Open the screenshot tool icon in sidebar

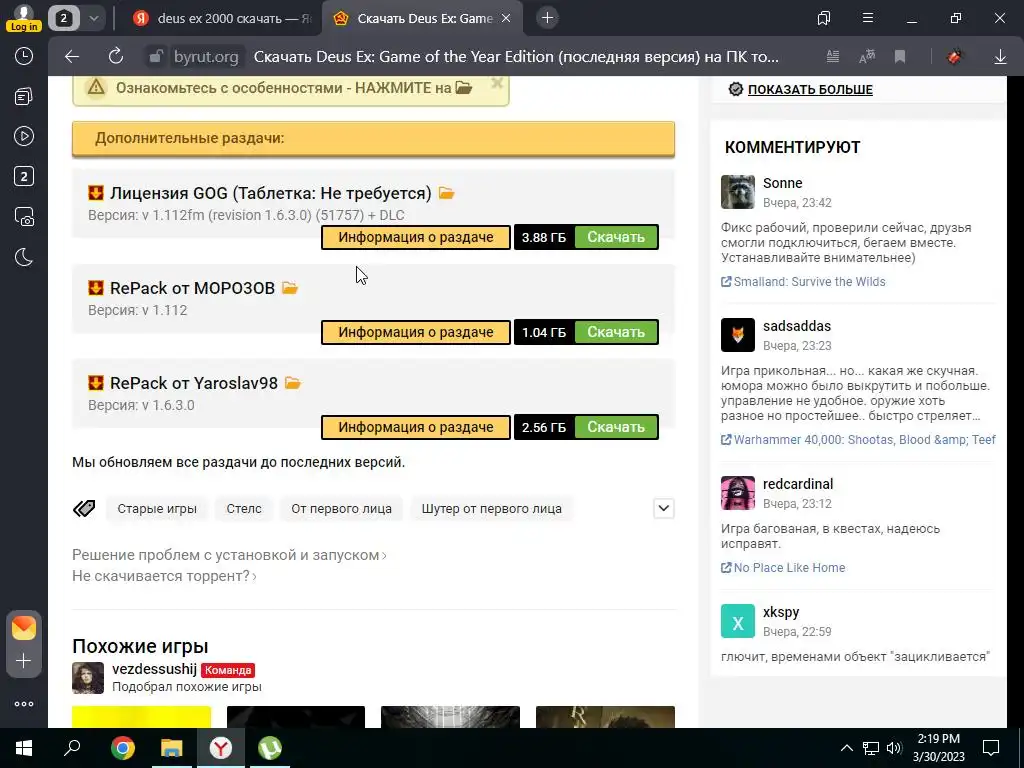point(24,217)
